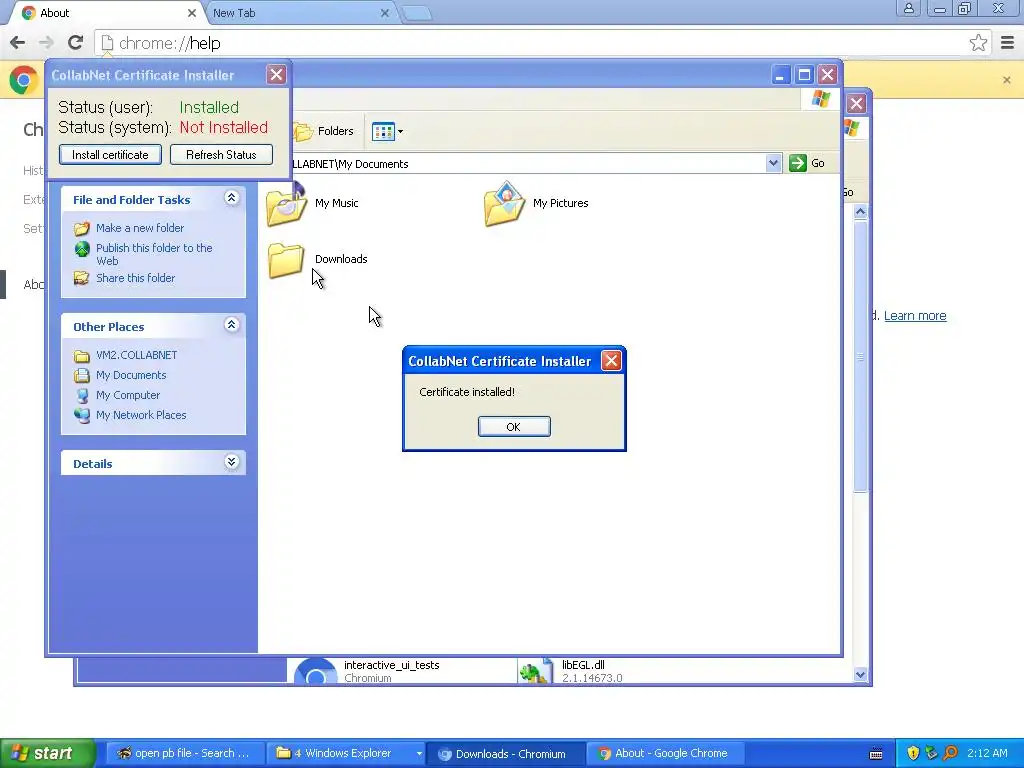This screenshot has width=1024, height=768.
Task: Open the My Pictures folder icon
Action: point(504,204)
